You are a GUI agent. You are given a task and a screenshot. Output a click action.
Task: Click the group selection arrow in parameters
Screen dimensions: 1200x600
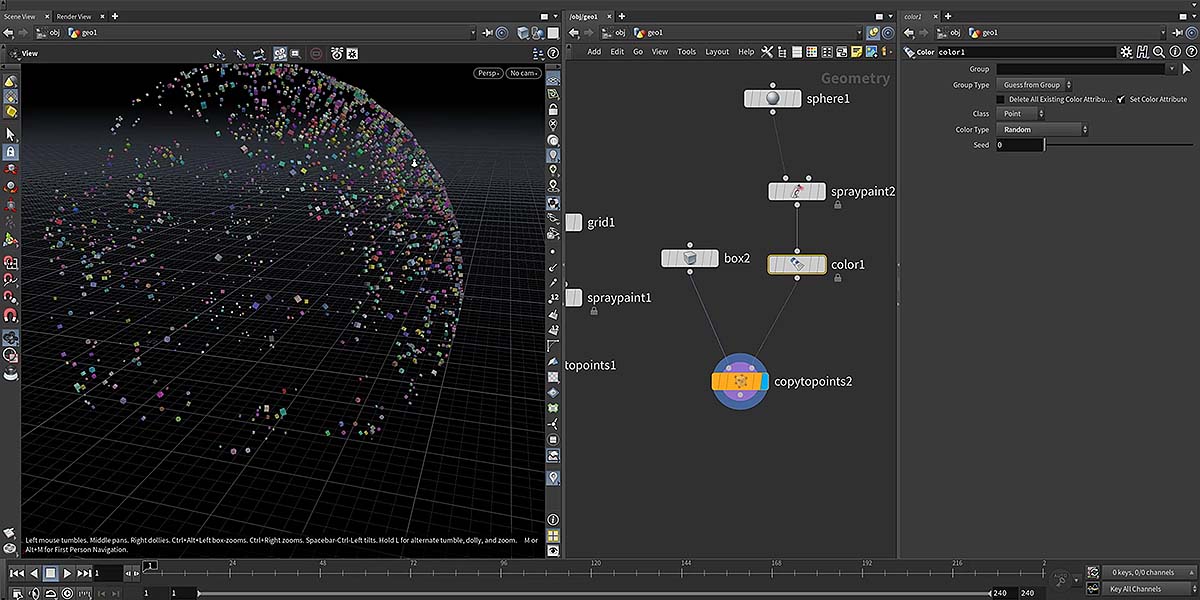pos(1187,69)
